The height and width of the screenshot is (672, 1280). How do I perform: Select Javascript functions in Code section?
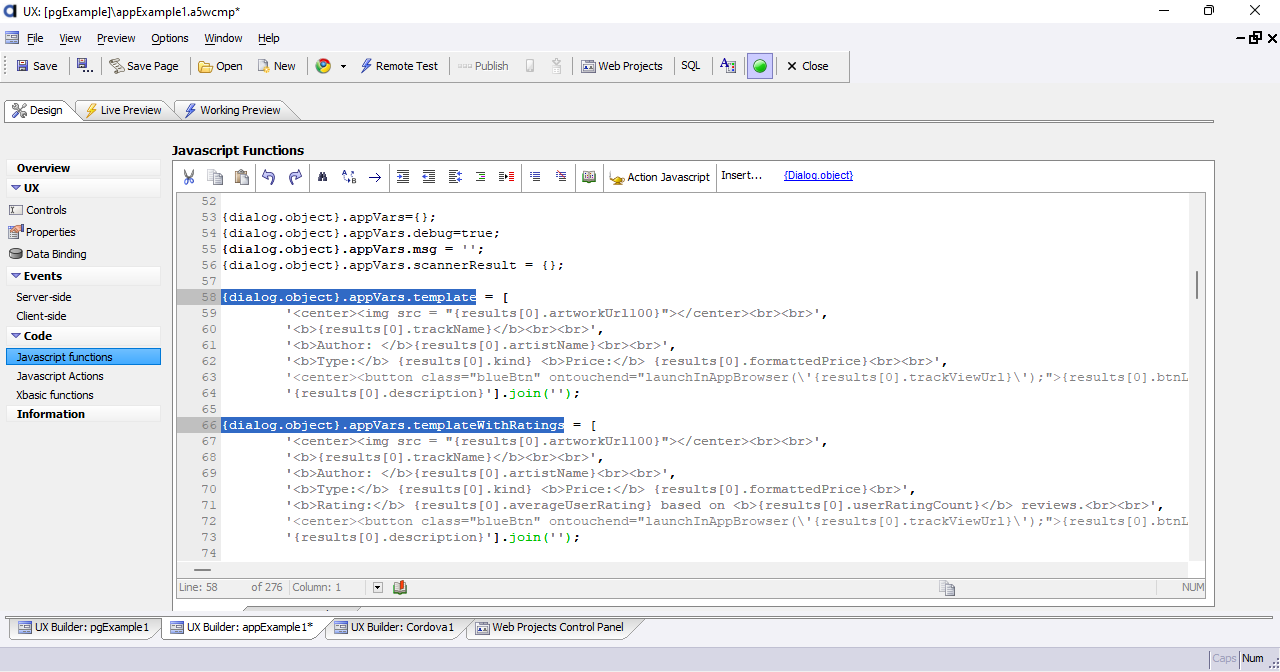point(83,357)
